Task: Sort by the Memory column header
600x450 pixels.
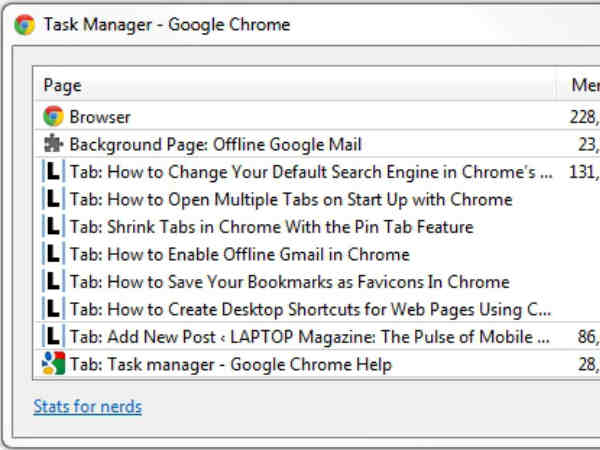Action: pos(582,86)
